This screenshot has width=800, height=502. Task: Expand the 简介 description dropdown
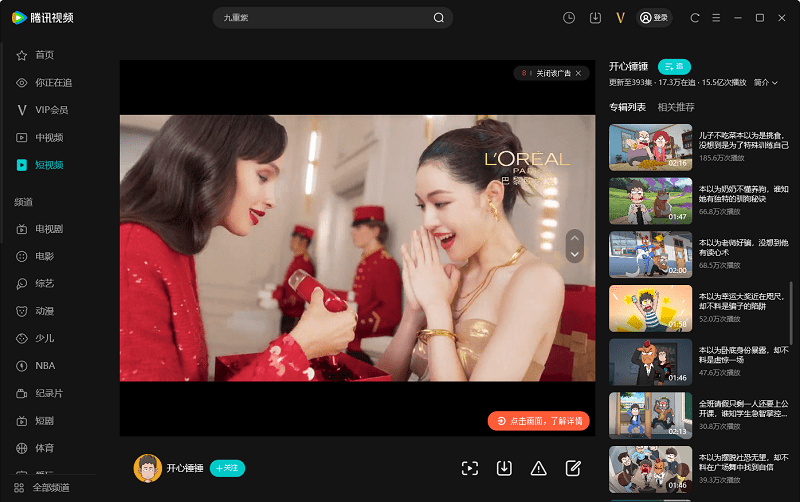[x=765, y=83]
